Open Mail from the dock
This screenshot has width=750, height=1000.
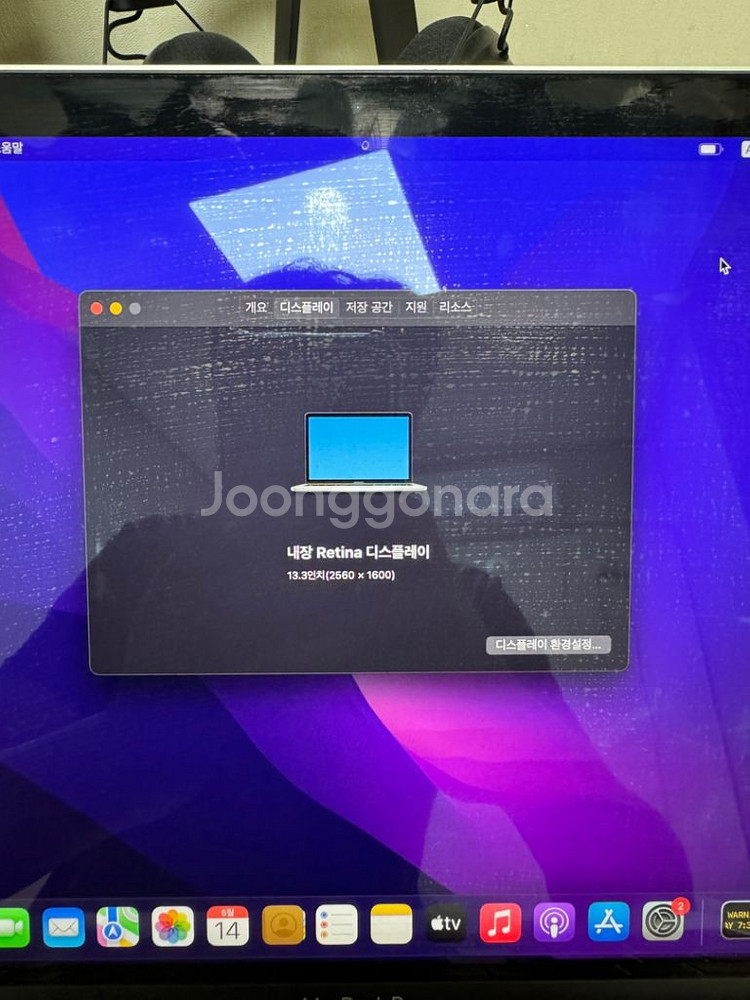pos(63,927)
